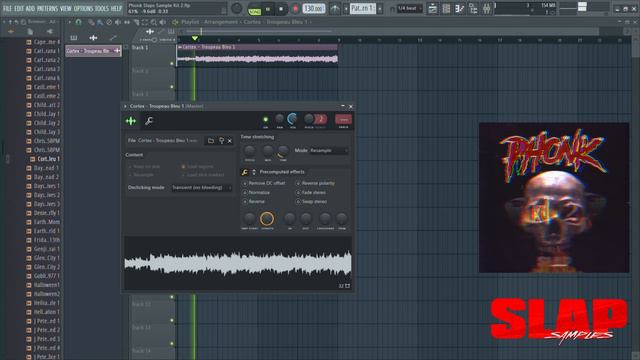Click the automation clip focus icon above the picker
Image resolution: width=640 pixels, height=360 pixels.
coord(113,38)
